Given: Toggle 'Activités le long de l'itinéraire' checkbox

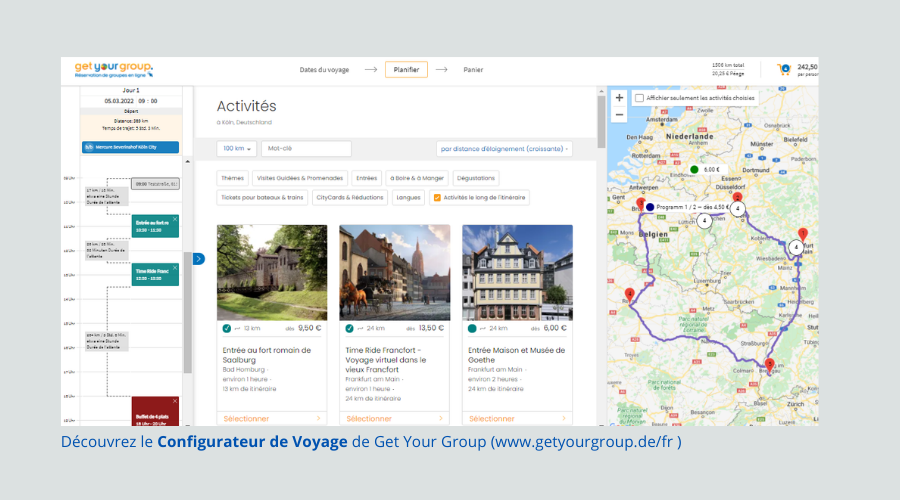Looking at the screenshot, I should tap(435, 197).
